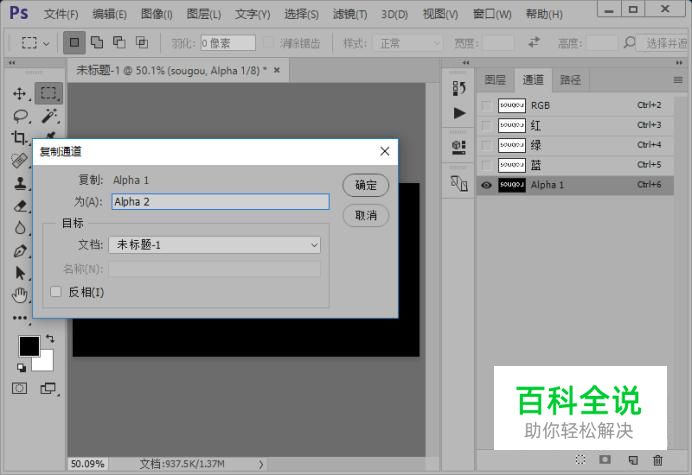Create new channel icon
This screenshot has height=475, width=692.
633,460
